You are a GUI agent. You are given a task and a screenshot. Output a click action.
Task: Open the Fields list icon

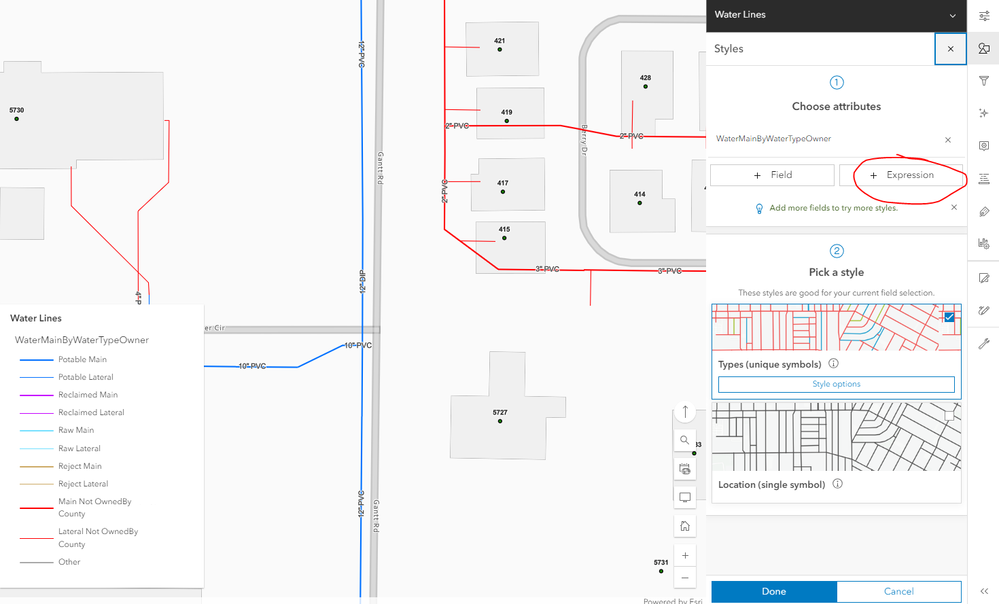[x=984, y=178]
